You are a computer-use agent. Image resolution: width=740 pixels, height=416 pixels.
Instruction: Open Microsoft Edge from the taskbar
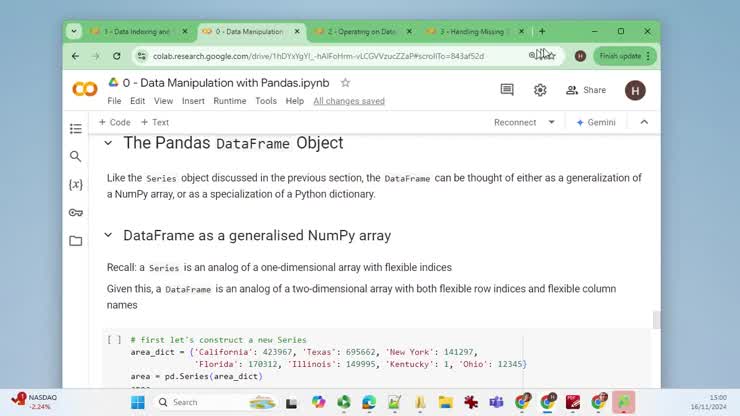(x=369, y=402)
